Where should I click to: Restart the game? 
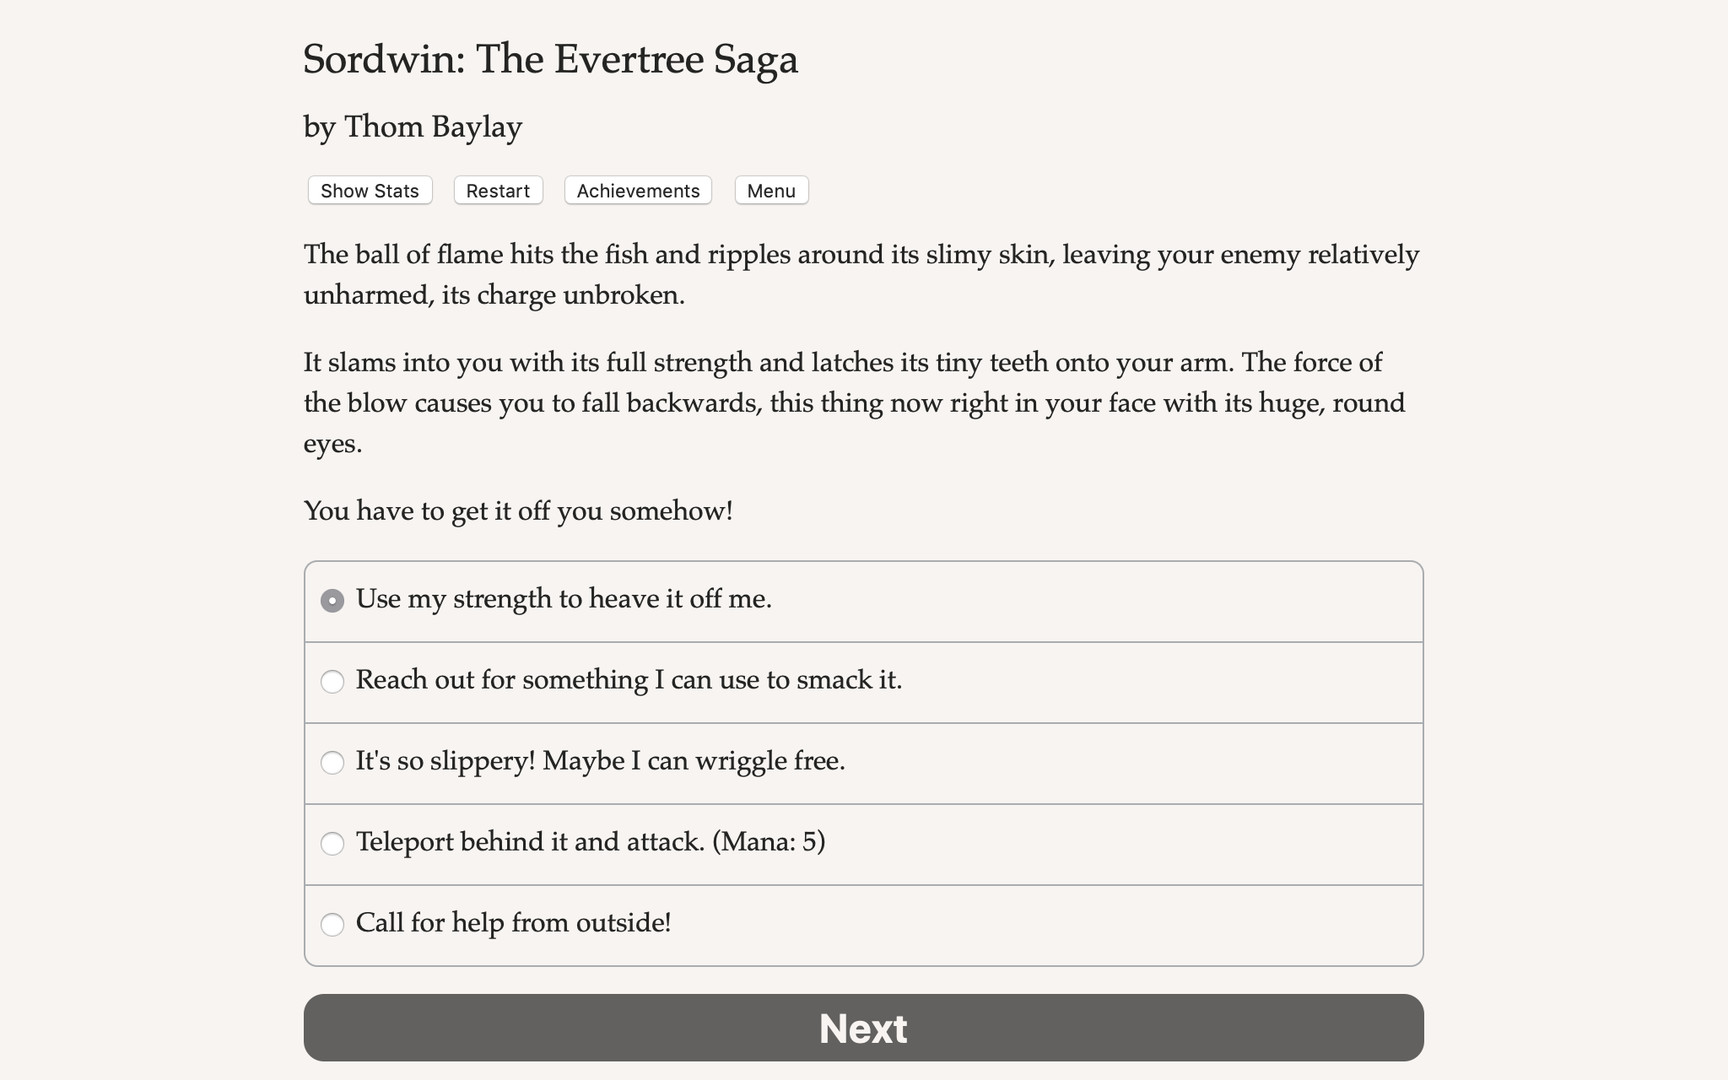click(x=497, y=190)
